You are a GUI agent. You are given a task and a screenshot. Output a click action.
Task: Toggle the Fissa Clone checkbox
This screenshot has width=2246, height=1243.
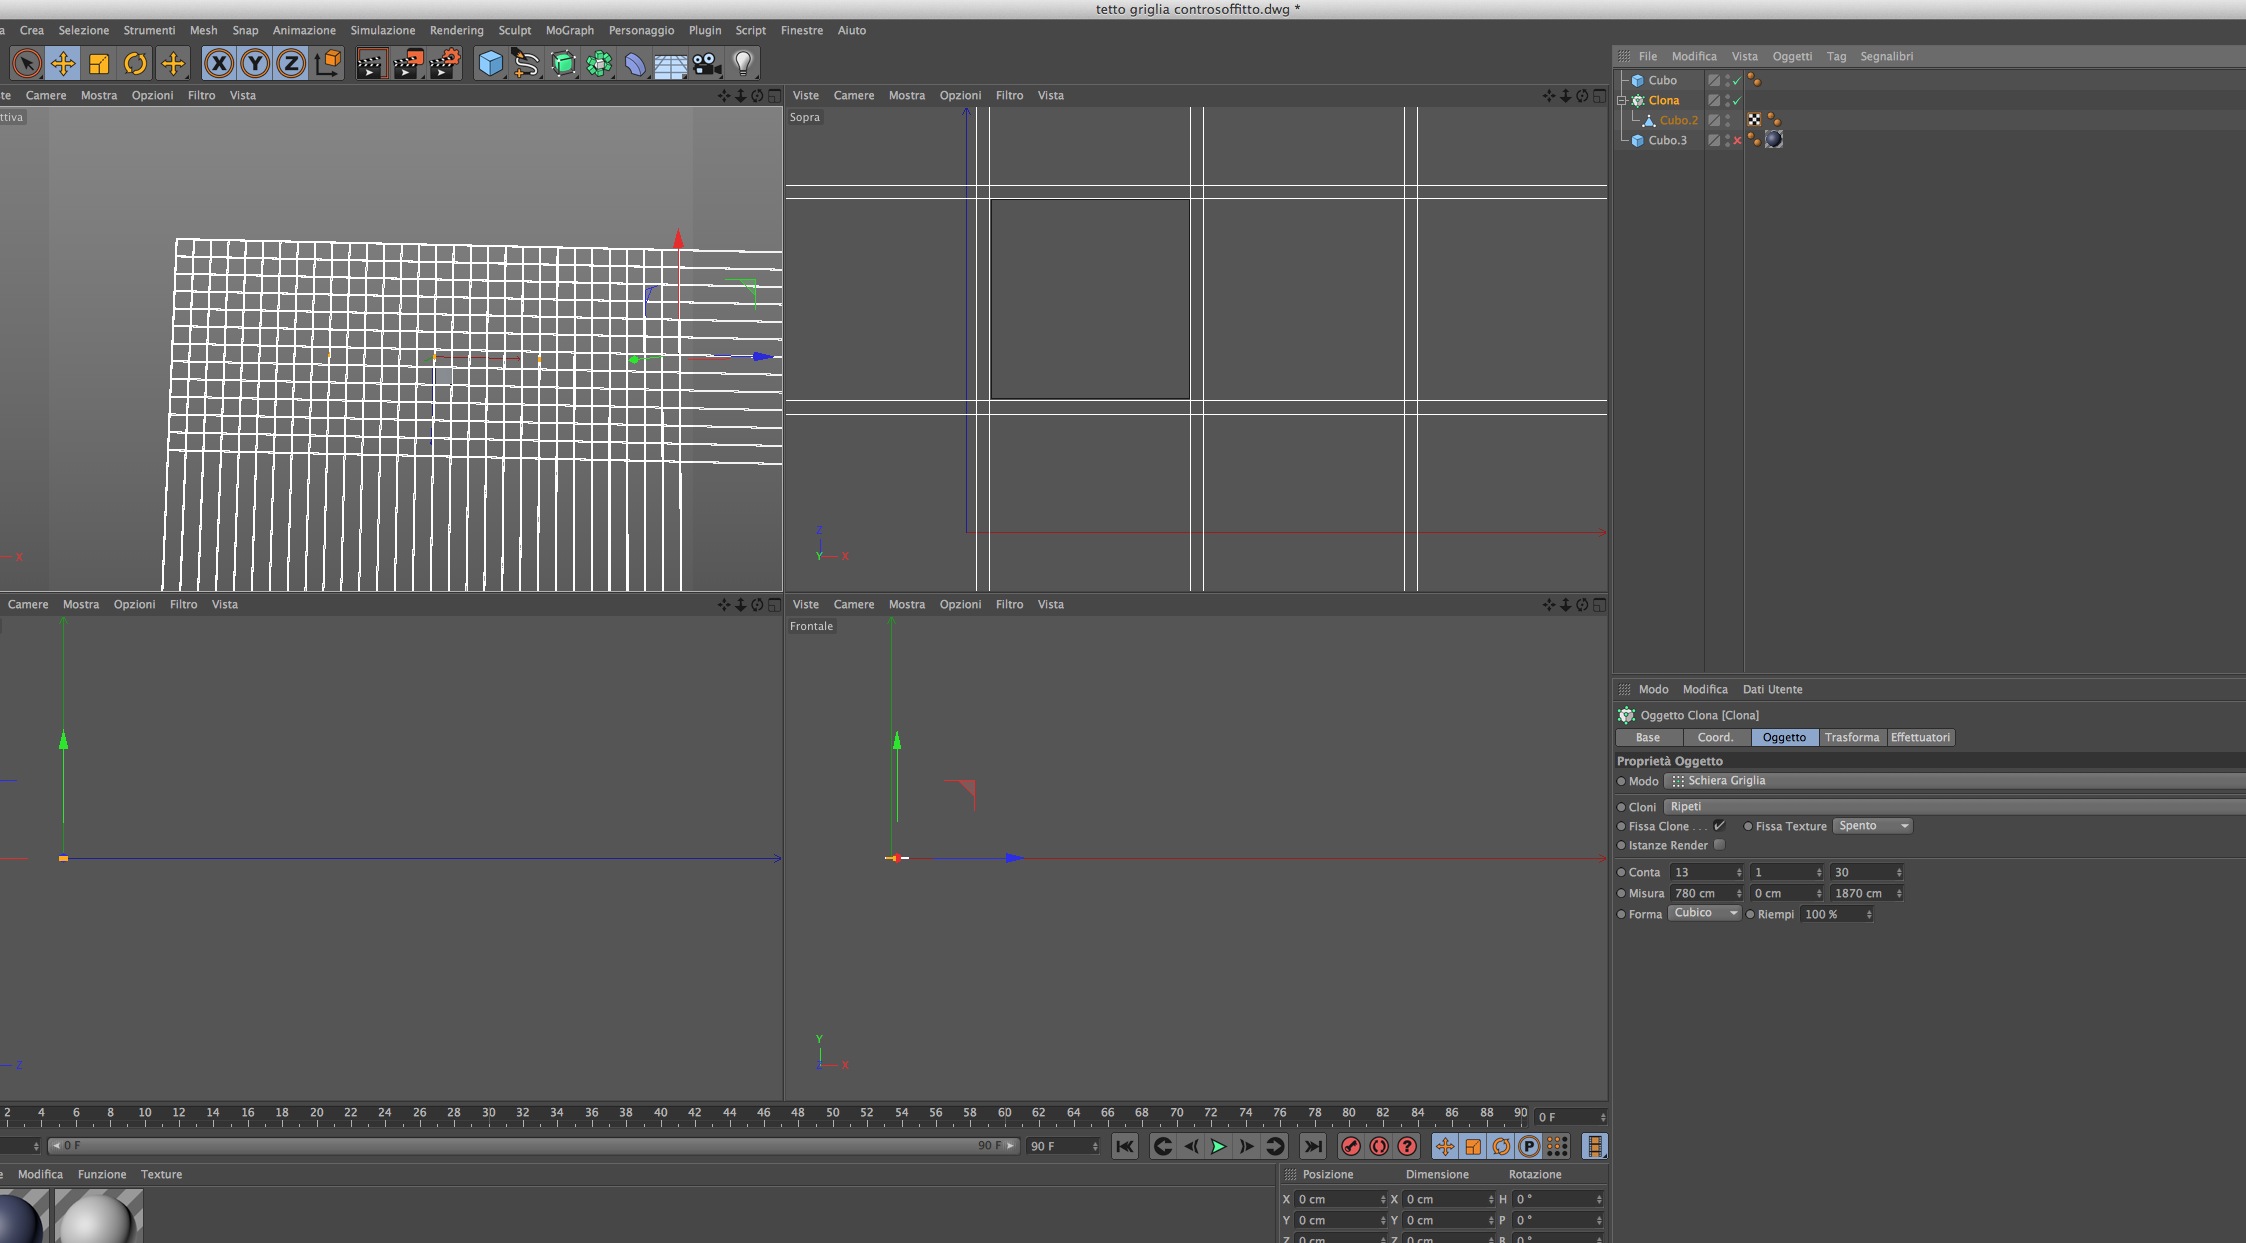[x=1719, y=826]
